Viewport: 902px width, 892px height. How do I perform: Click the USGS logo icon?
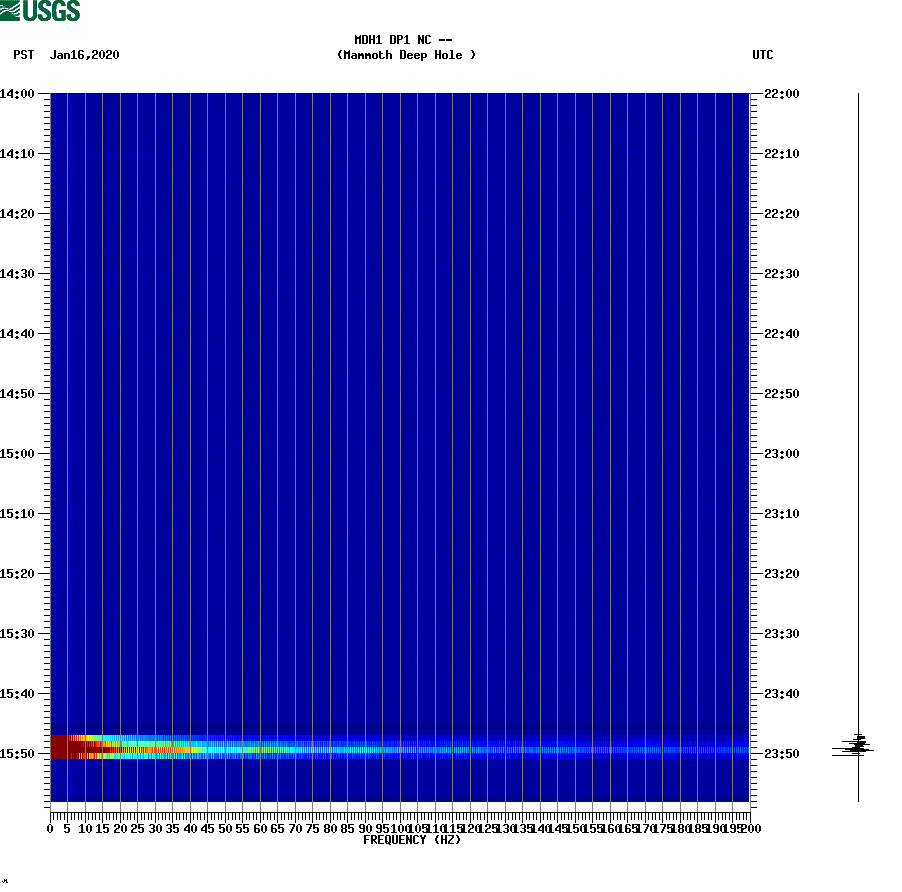point(40,11)
